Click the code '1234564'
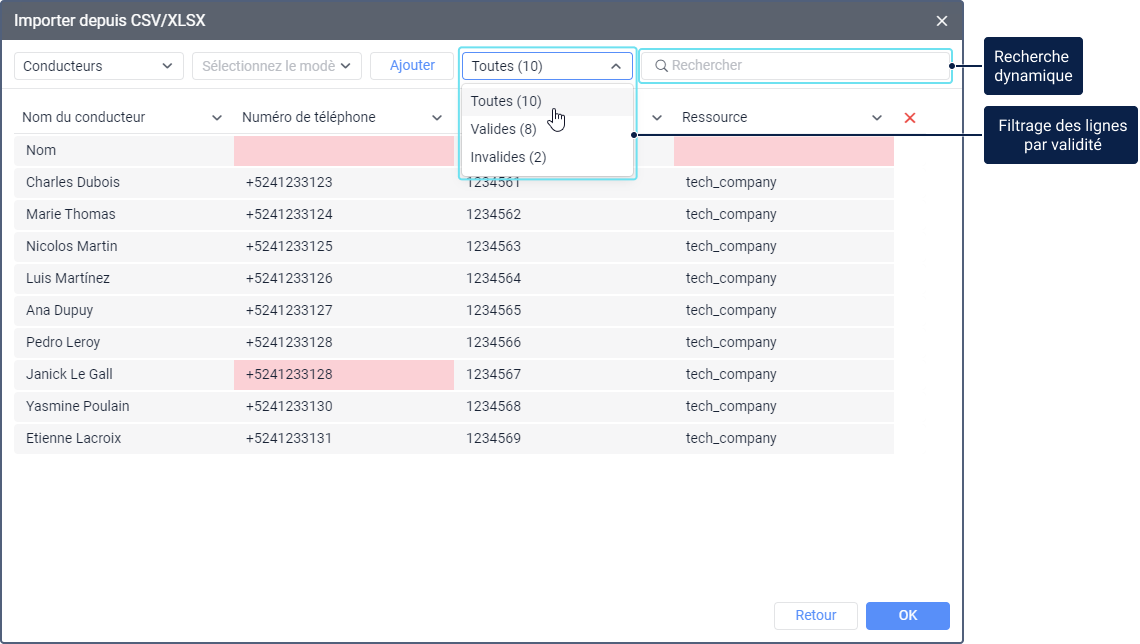This screenshot has width=1140, height=644. (494, 278)
